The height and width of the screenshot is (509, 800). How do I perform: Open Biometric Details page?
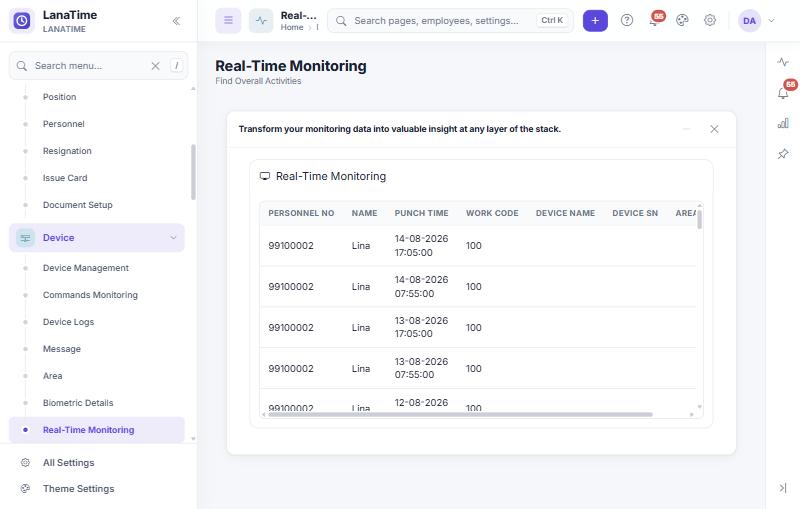(x=78, y=403)
